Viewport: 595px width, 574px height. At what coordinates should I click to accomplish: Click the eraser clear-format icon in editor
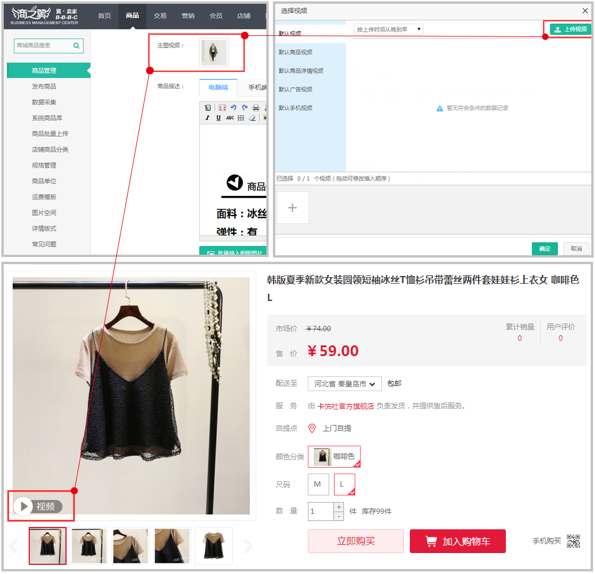252,118
